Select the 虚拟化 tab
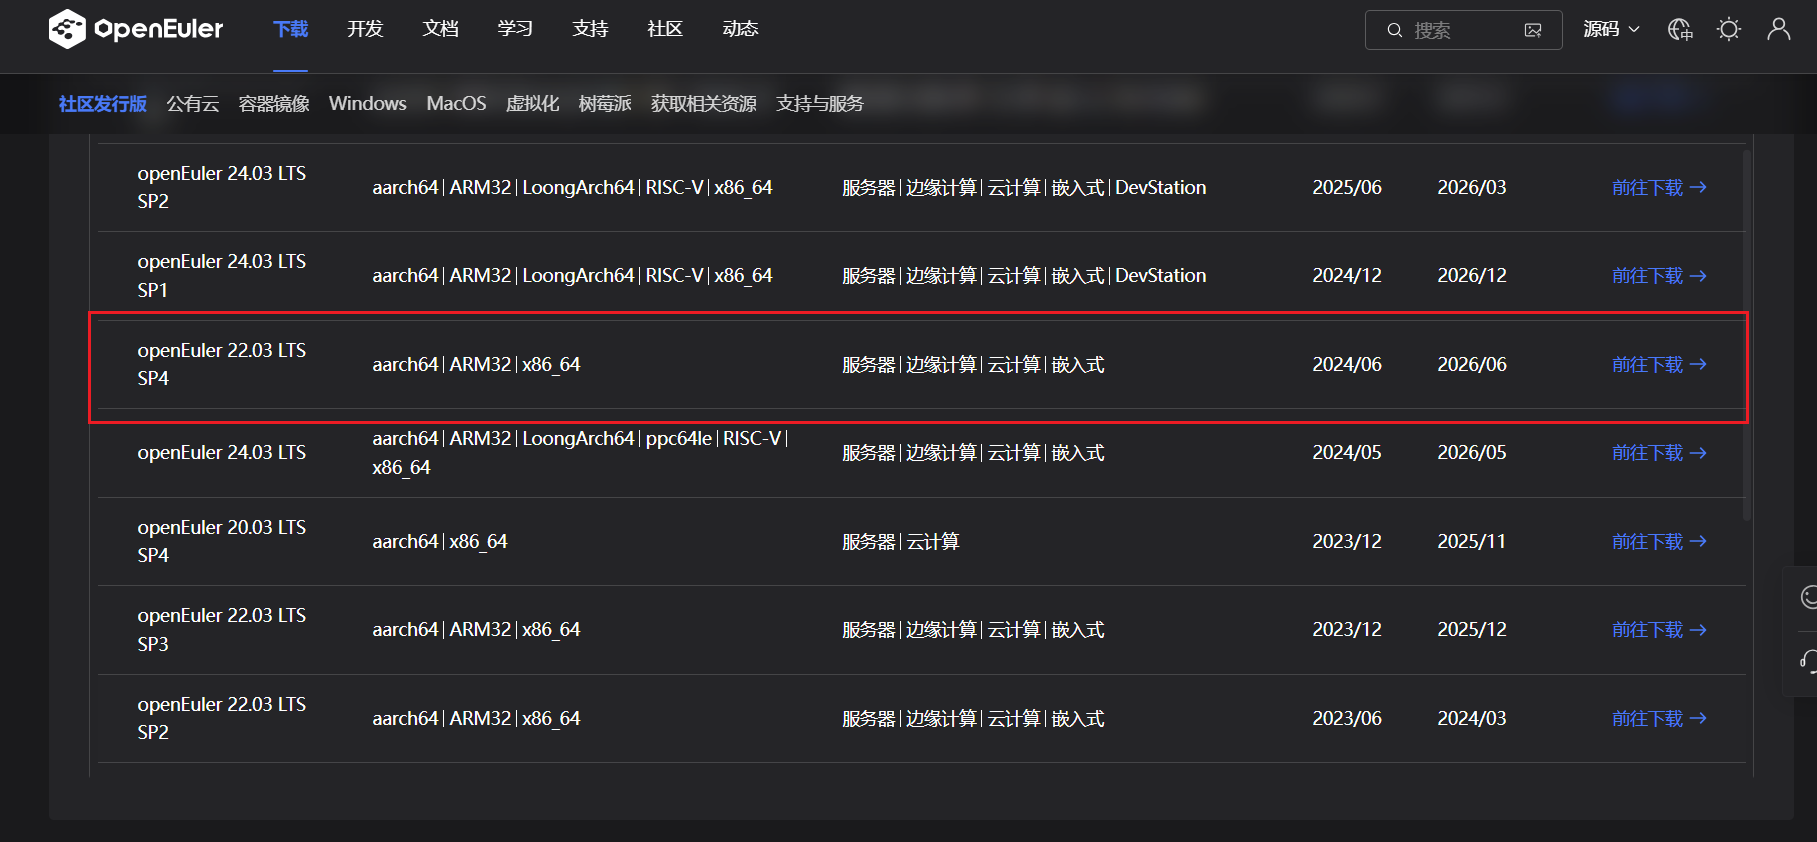Screen dimensions: 1817x842 coord(533,104)
